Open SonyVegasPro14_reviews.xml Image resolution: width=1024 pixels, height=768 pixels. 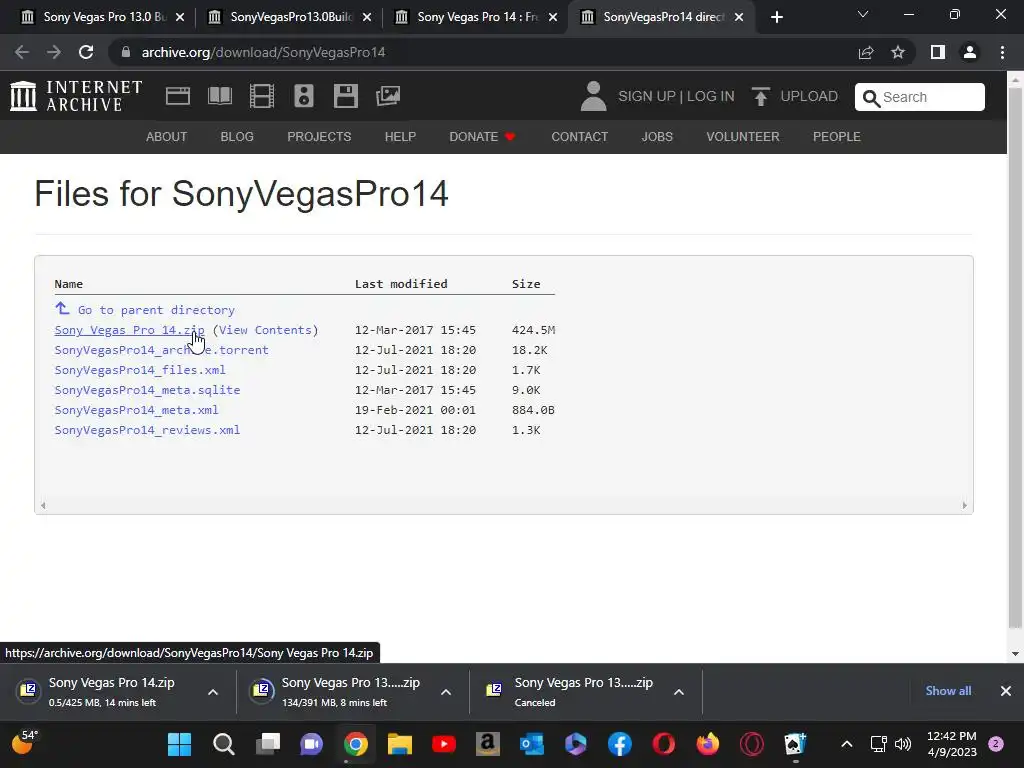pos(147,430)
